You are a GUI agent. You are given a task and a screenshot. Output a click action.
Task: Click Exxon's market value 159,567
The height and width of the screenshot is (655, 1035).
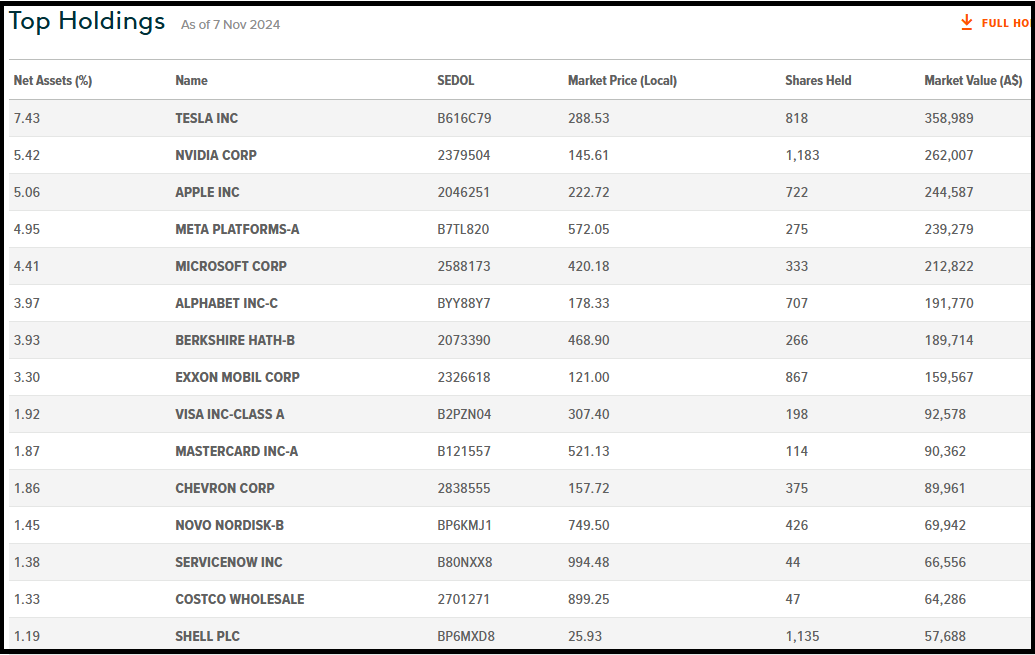tap(949, 377)
